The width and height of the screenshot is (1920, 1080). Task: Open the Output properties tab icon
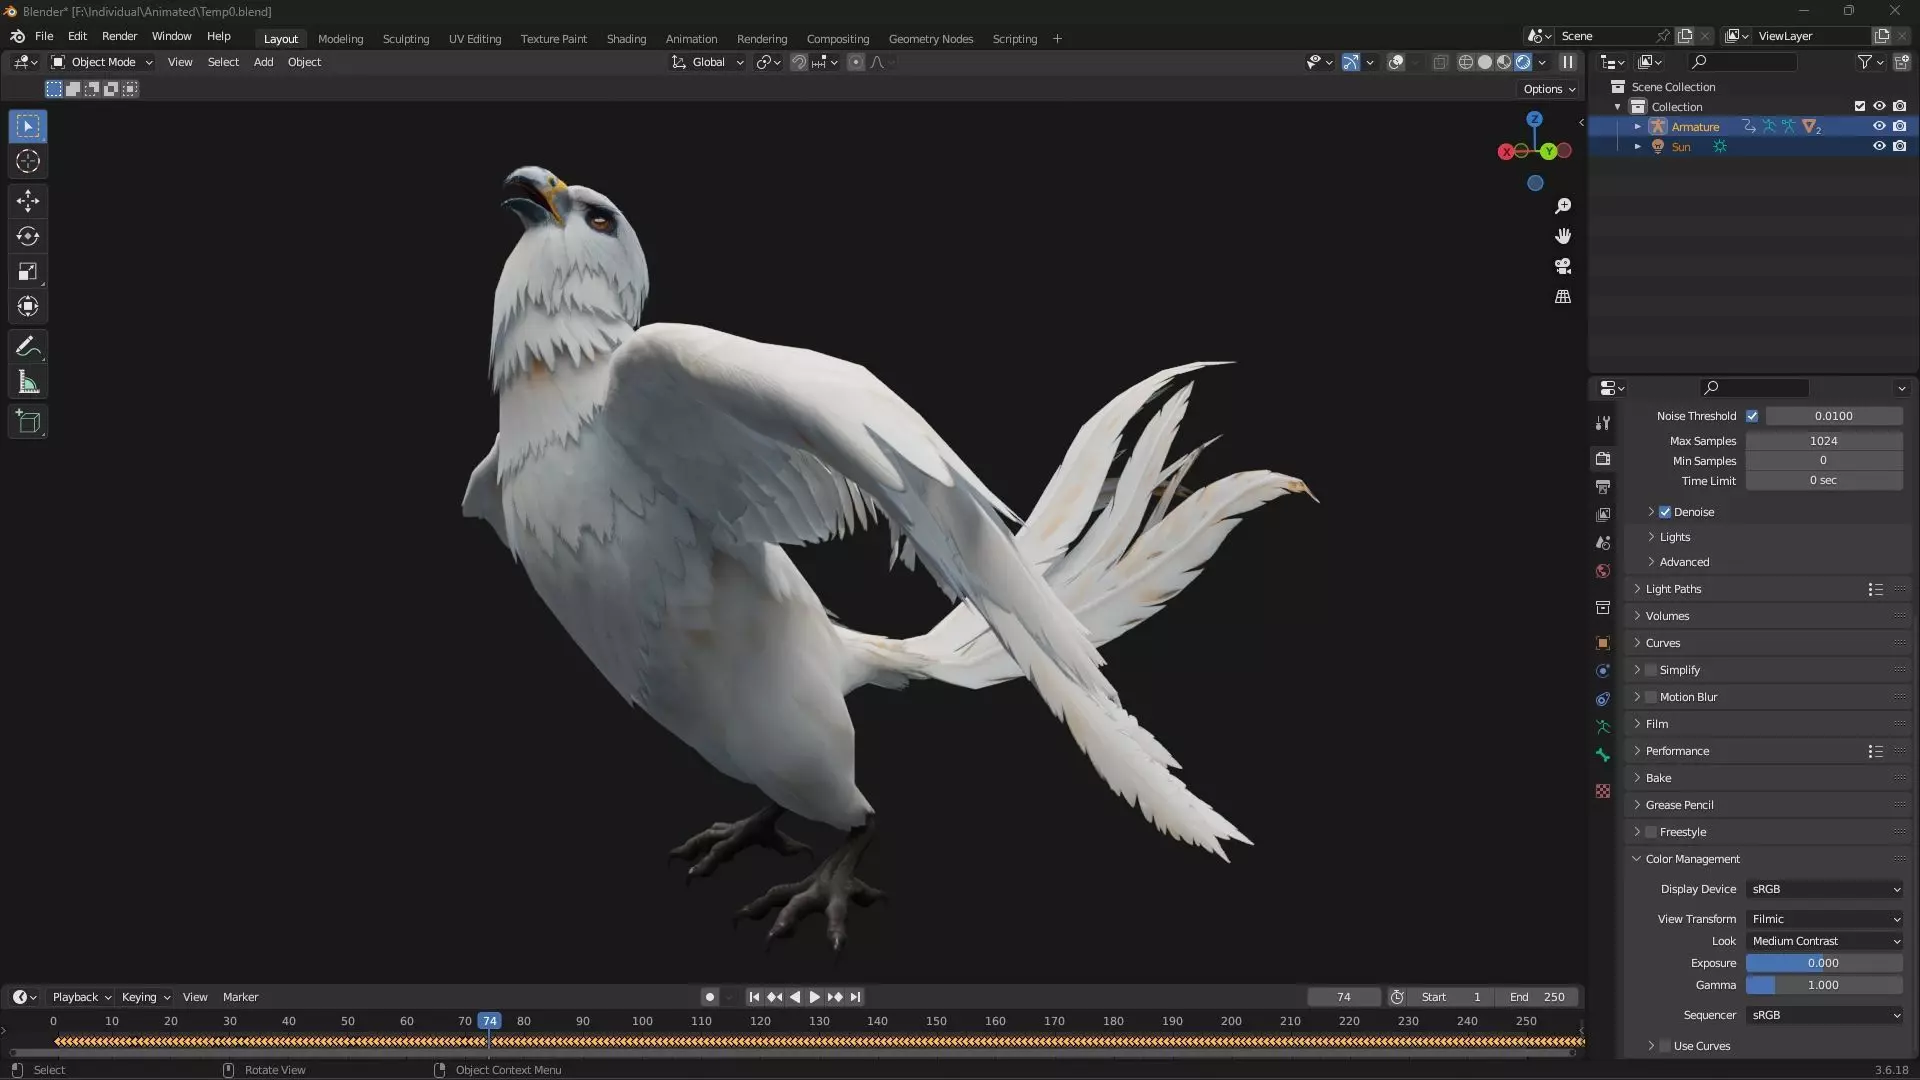(x=1603, y=486)
